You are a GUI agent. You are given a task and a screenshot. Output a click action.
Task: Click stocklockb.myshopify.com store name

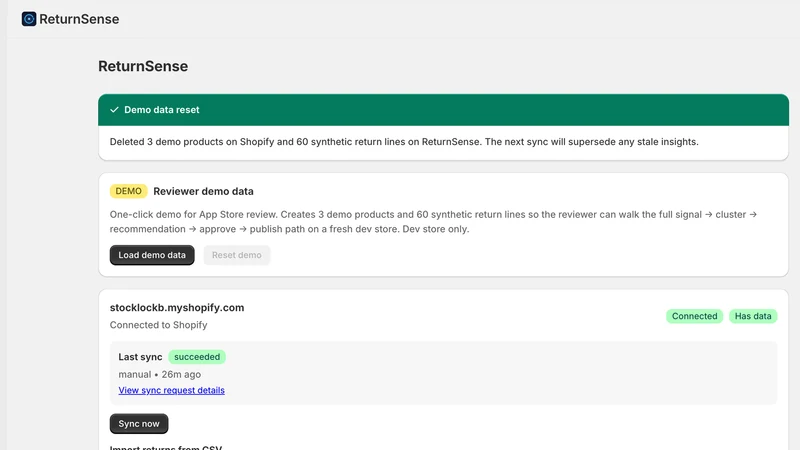(177, 308)
